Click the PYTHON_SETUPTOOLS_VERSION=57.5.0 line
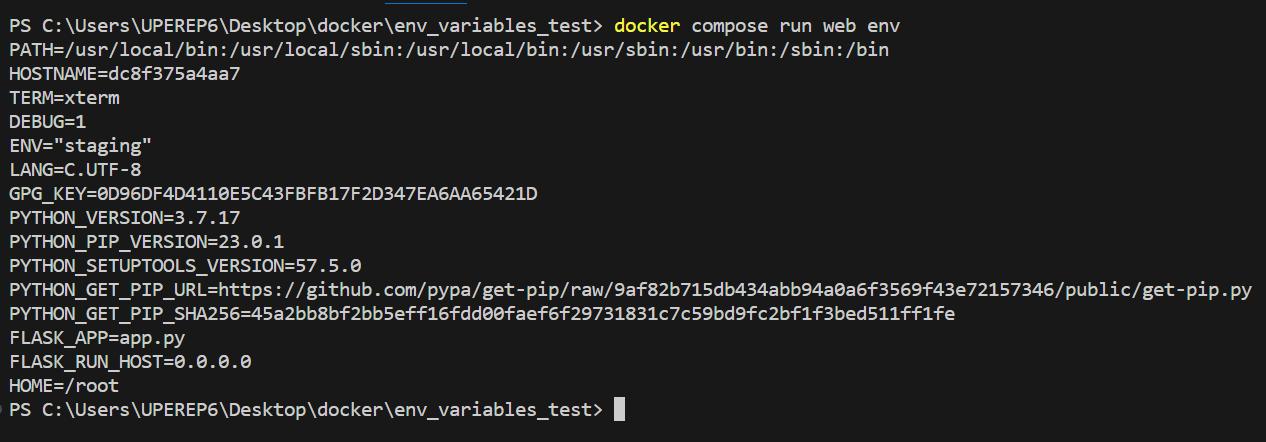The width and height of the screenshot is (1266, 442). click(x=185, y=266)
